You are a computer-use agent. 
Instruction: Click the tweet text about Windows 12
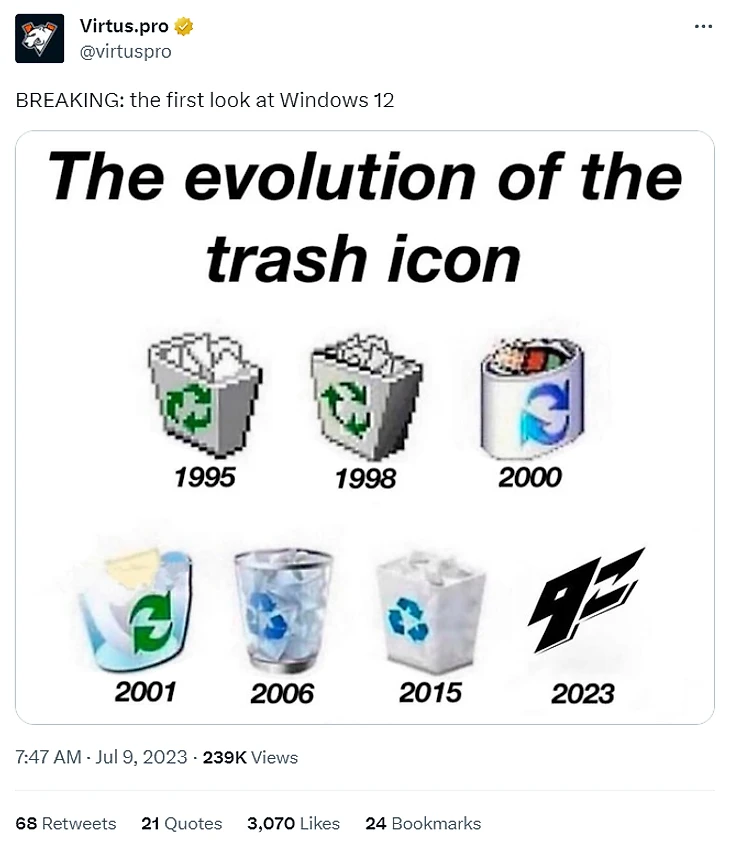tap(204, 100)
